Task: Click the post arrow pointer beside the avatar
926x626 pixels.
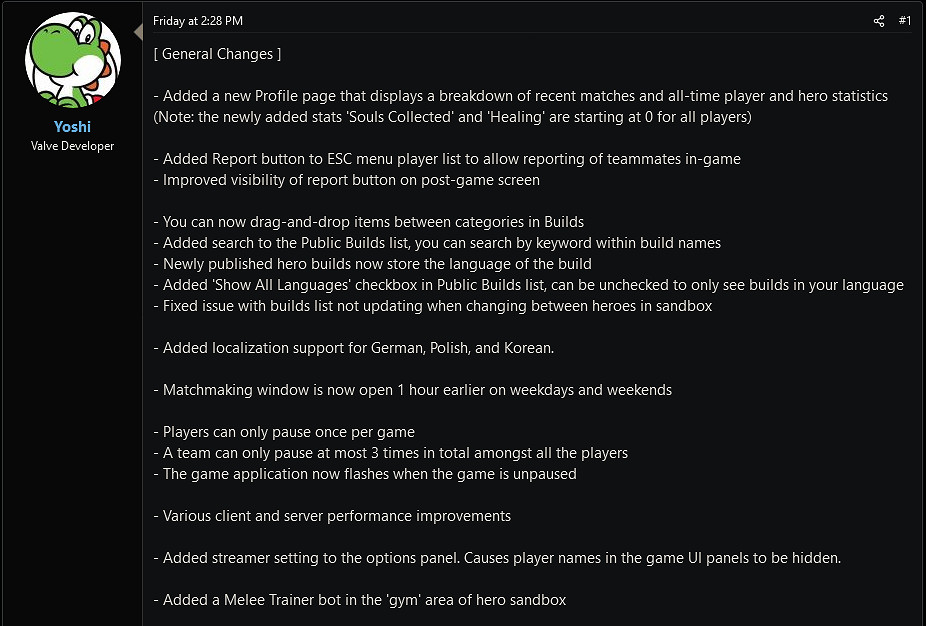Action: coord(138,33)
